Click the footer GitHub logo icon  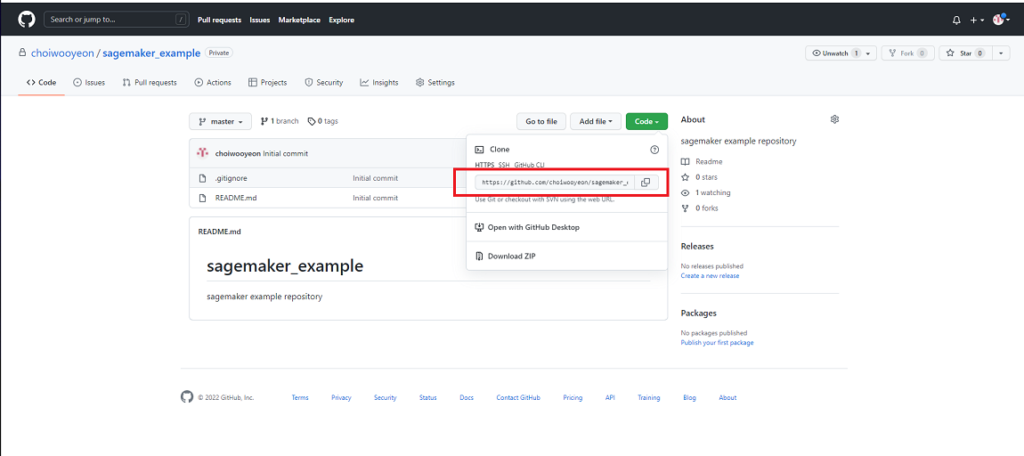[187, 397]
